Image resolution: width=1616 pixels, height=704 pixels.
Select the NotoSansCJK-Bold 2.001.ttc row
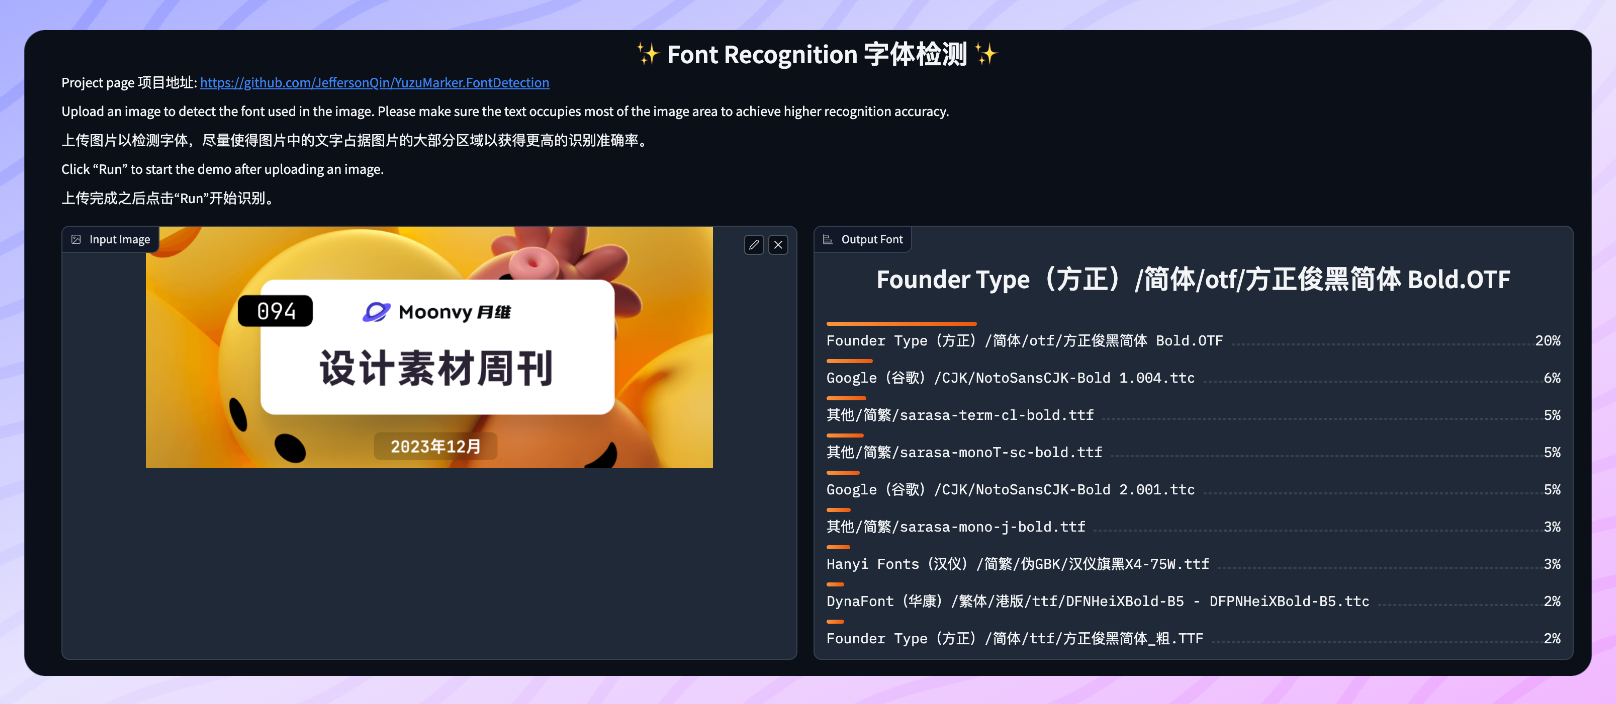click(x=1193, y=490)
